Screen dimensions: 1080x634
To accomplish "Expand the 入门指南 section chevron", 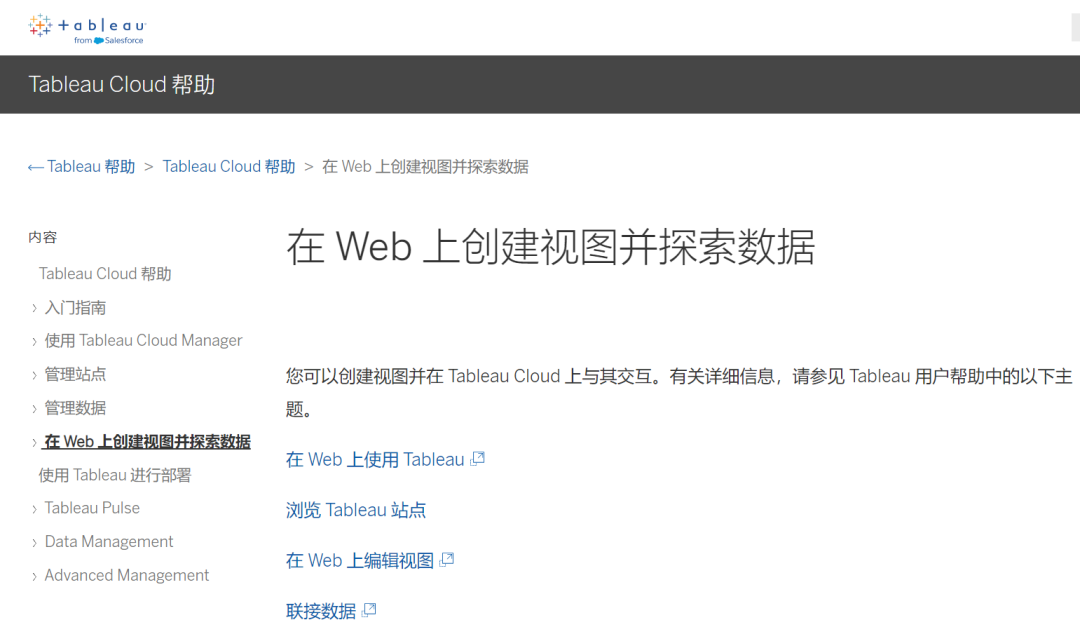I will [x=34, y=308].
